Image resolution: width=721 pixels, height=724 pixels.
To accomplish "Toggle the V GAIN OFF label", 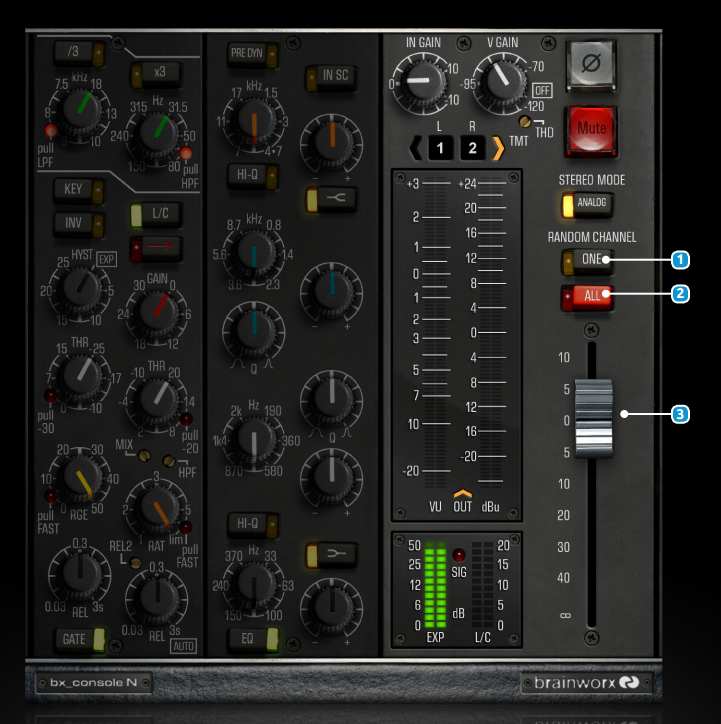I will [542, 90].
